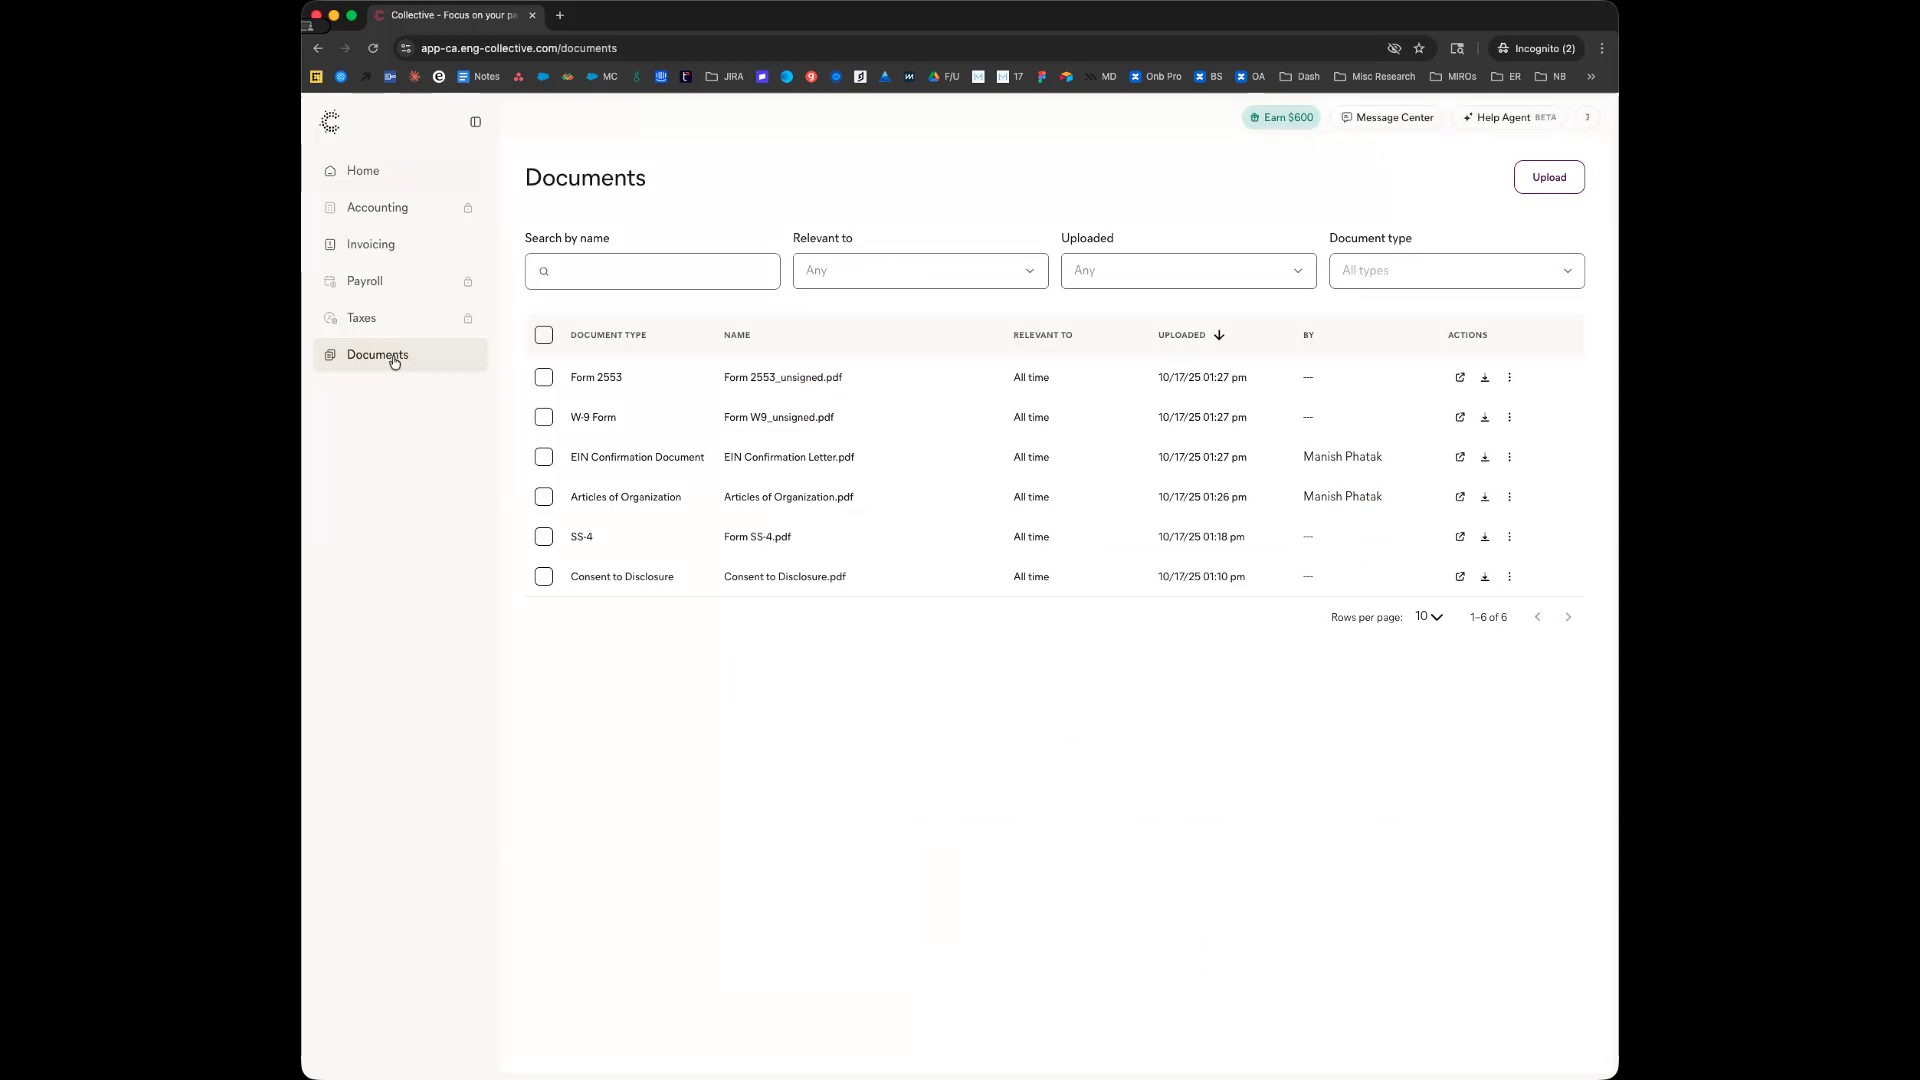The image size is (1920, 1080).
Task: Navigate to Home in the sidebar
Action: click(x=363, y=171)
